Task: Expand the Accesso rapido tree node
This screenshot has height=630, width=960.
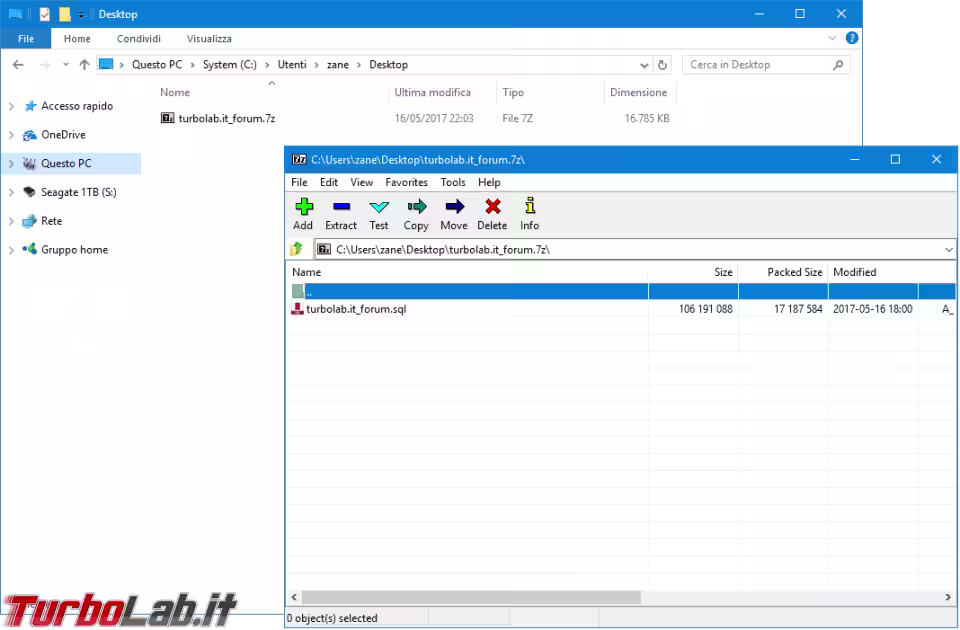Action: coord(11,106)
